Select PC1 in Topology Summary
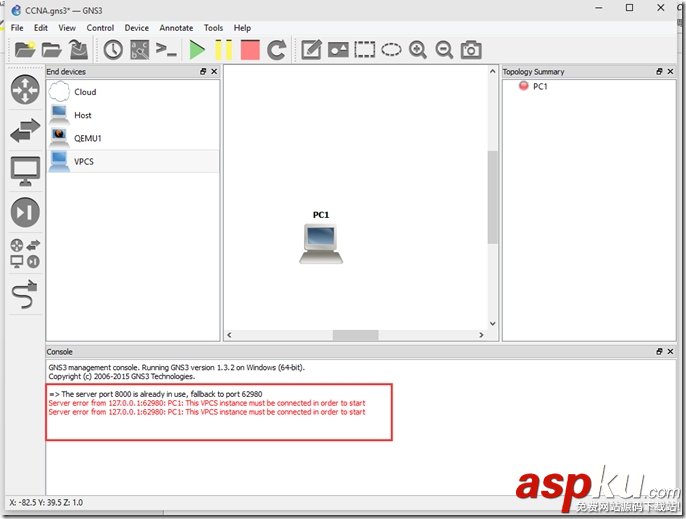This screenshot has height=519, width=686. (540, 87)
